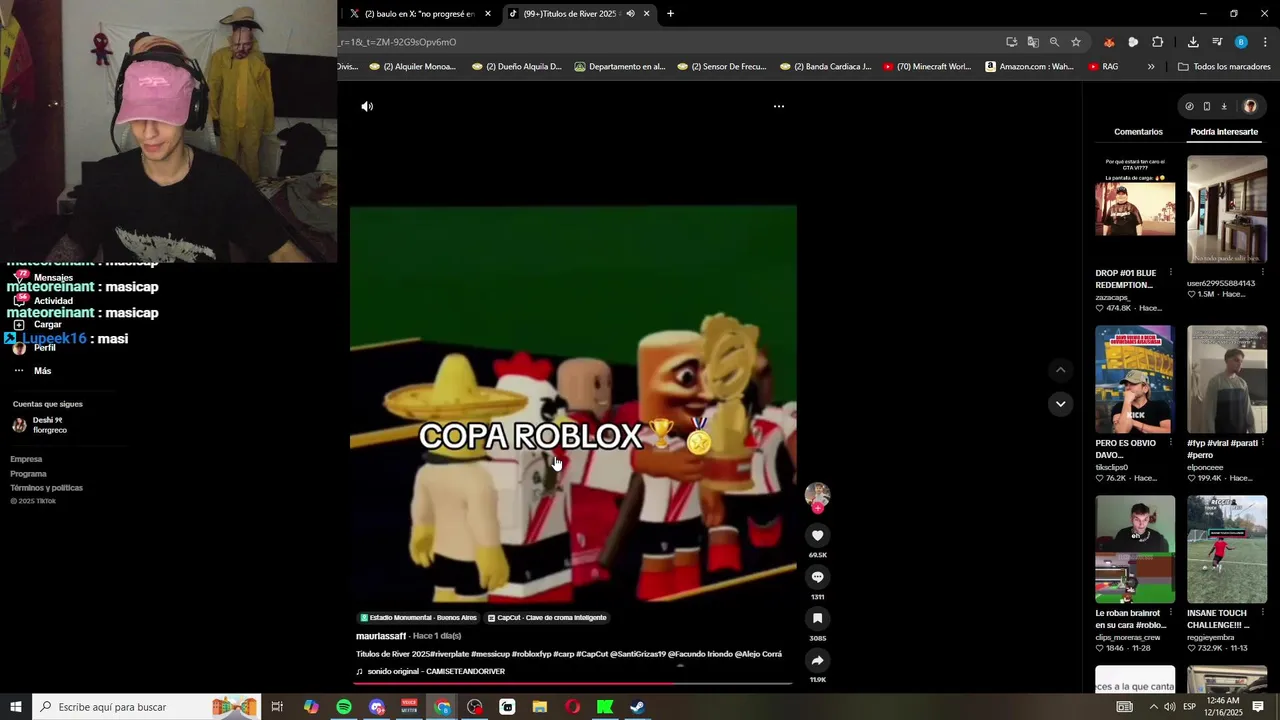Screen dimensions: 1280x720
Task: Expand the bookmarks bar overflow chevron
Action: click(1151, 67)
